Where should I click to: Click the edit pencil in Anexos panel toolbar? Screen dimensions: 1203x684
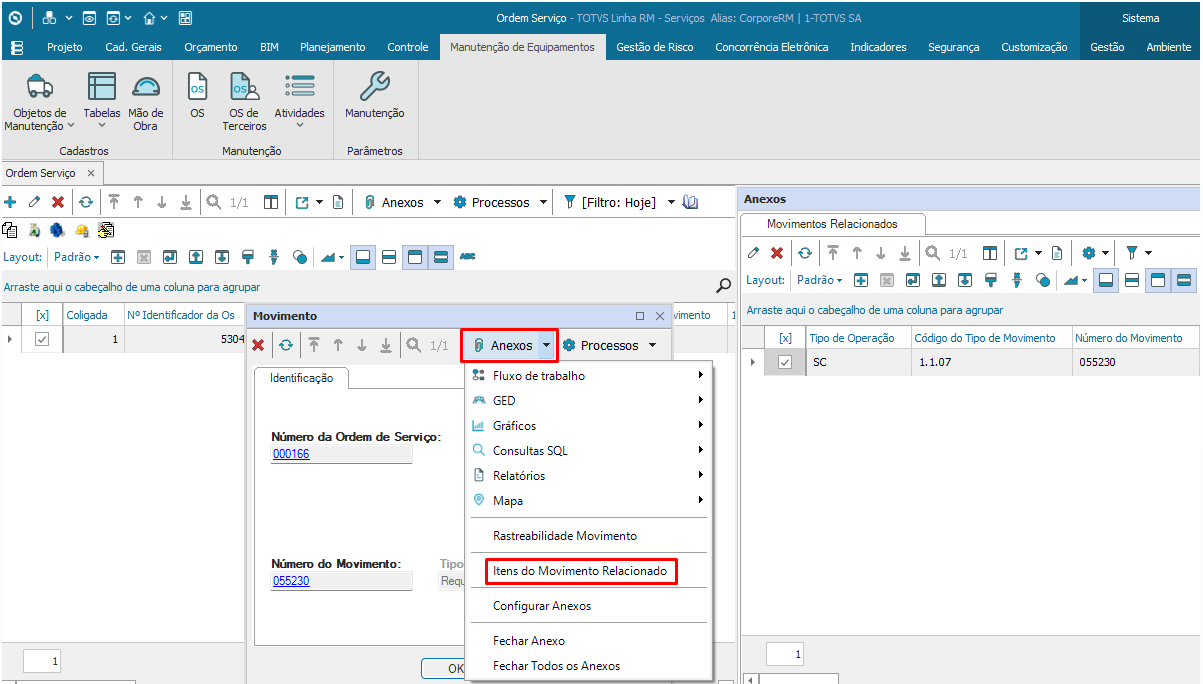click(754, 253)
